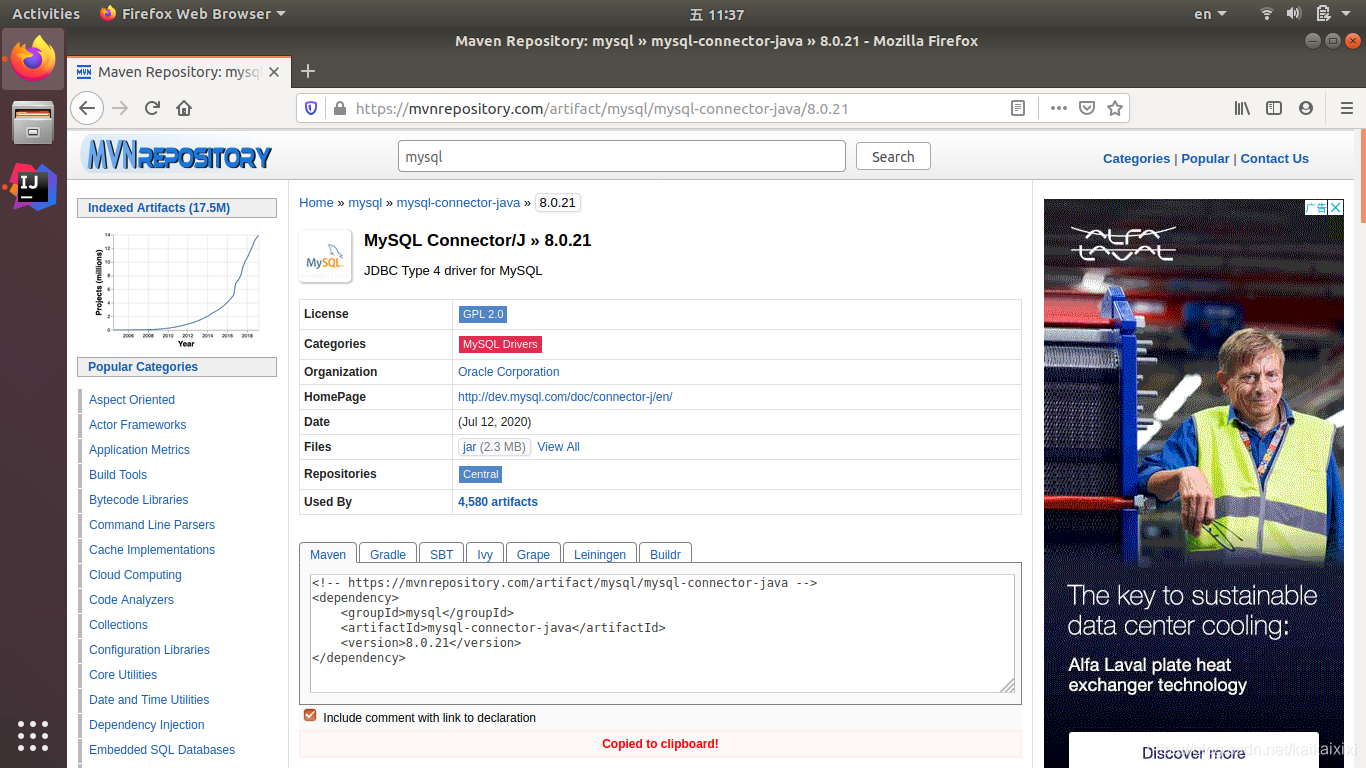Switch to the Grape tab
1366x768 pixels.
(533, 554)
